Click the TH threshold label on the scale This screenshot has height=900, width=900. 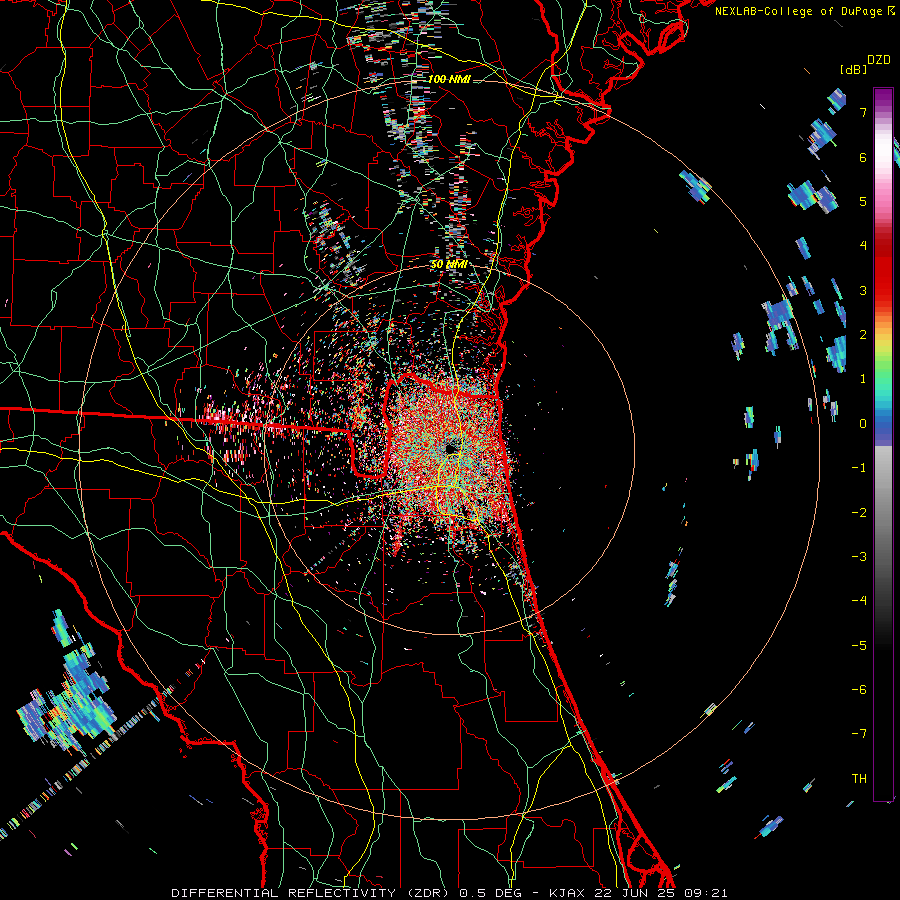859,778
